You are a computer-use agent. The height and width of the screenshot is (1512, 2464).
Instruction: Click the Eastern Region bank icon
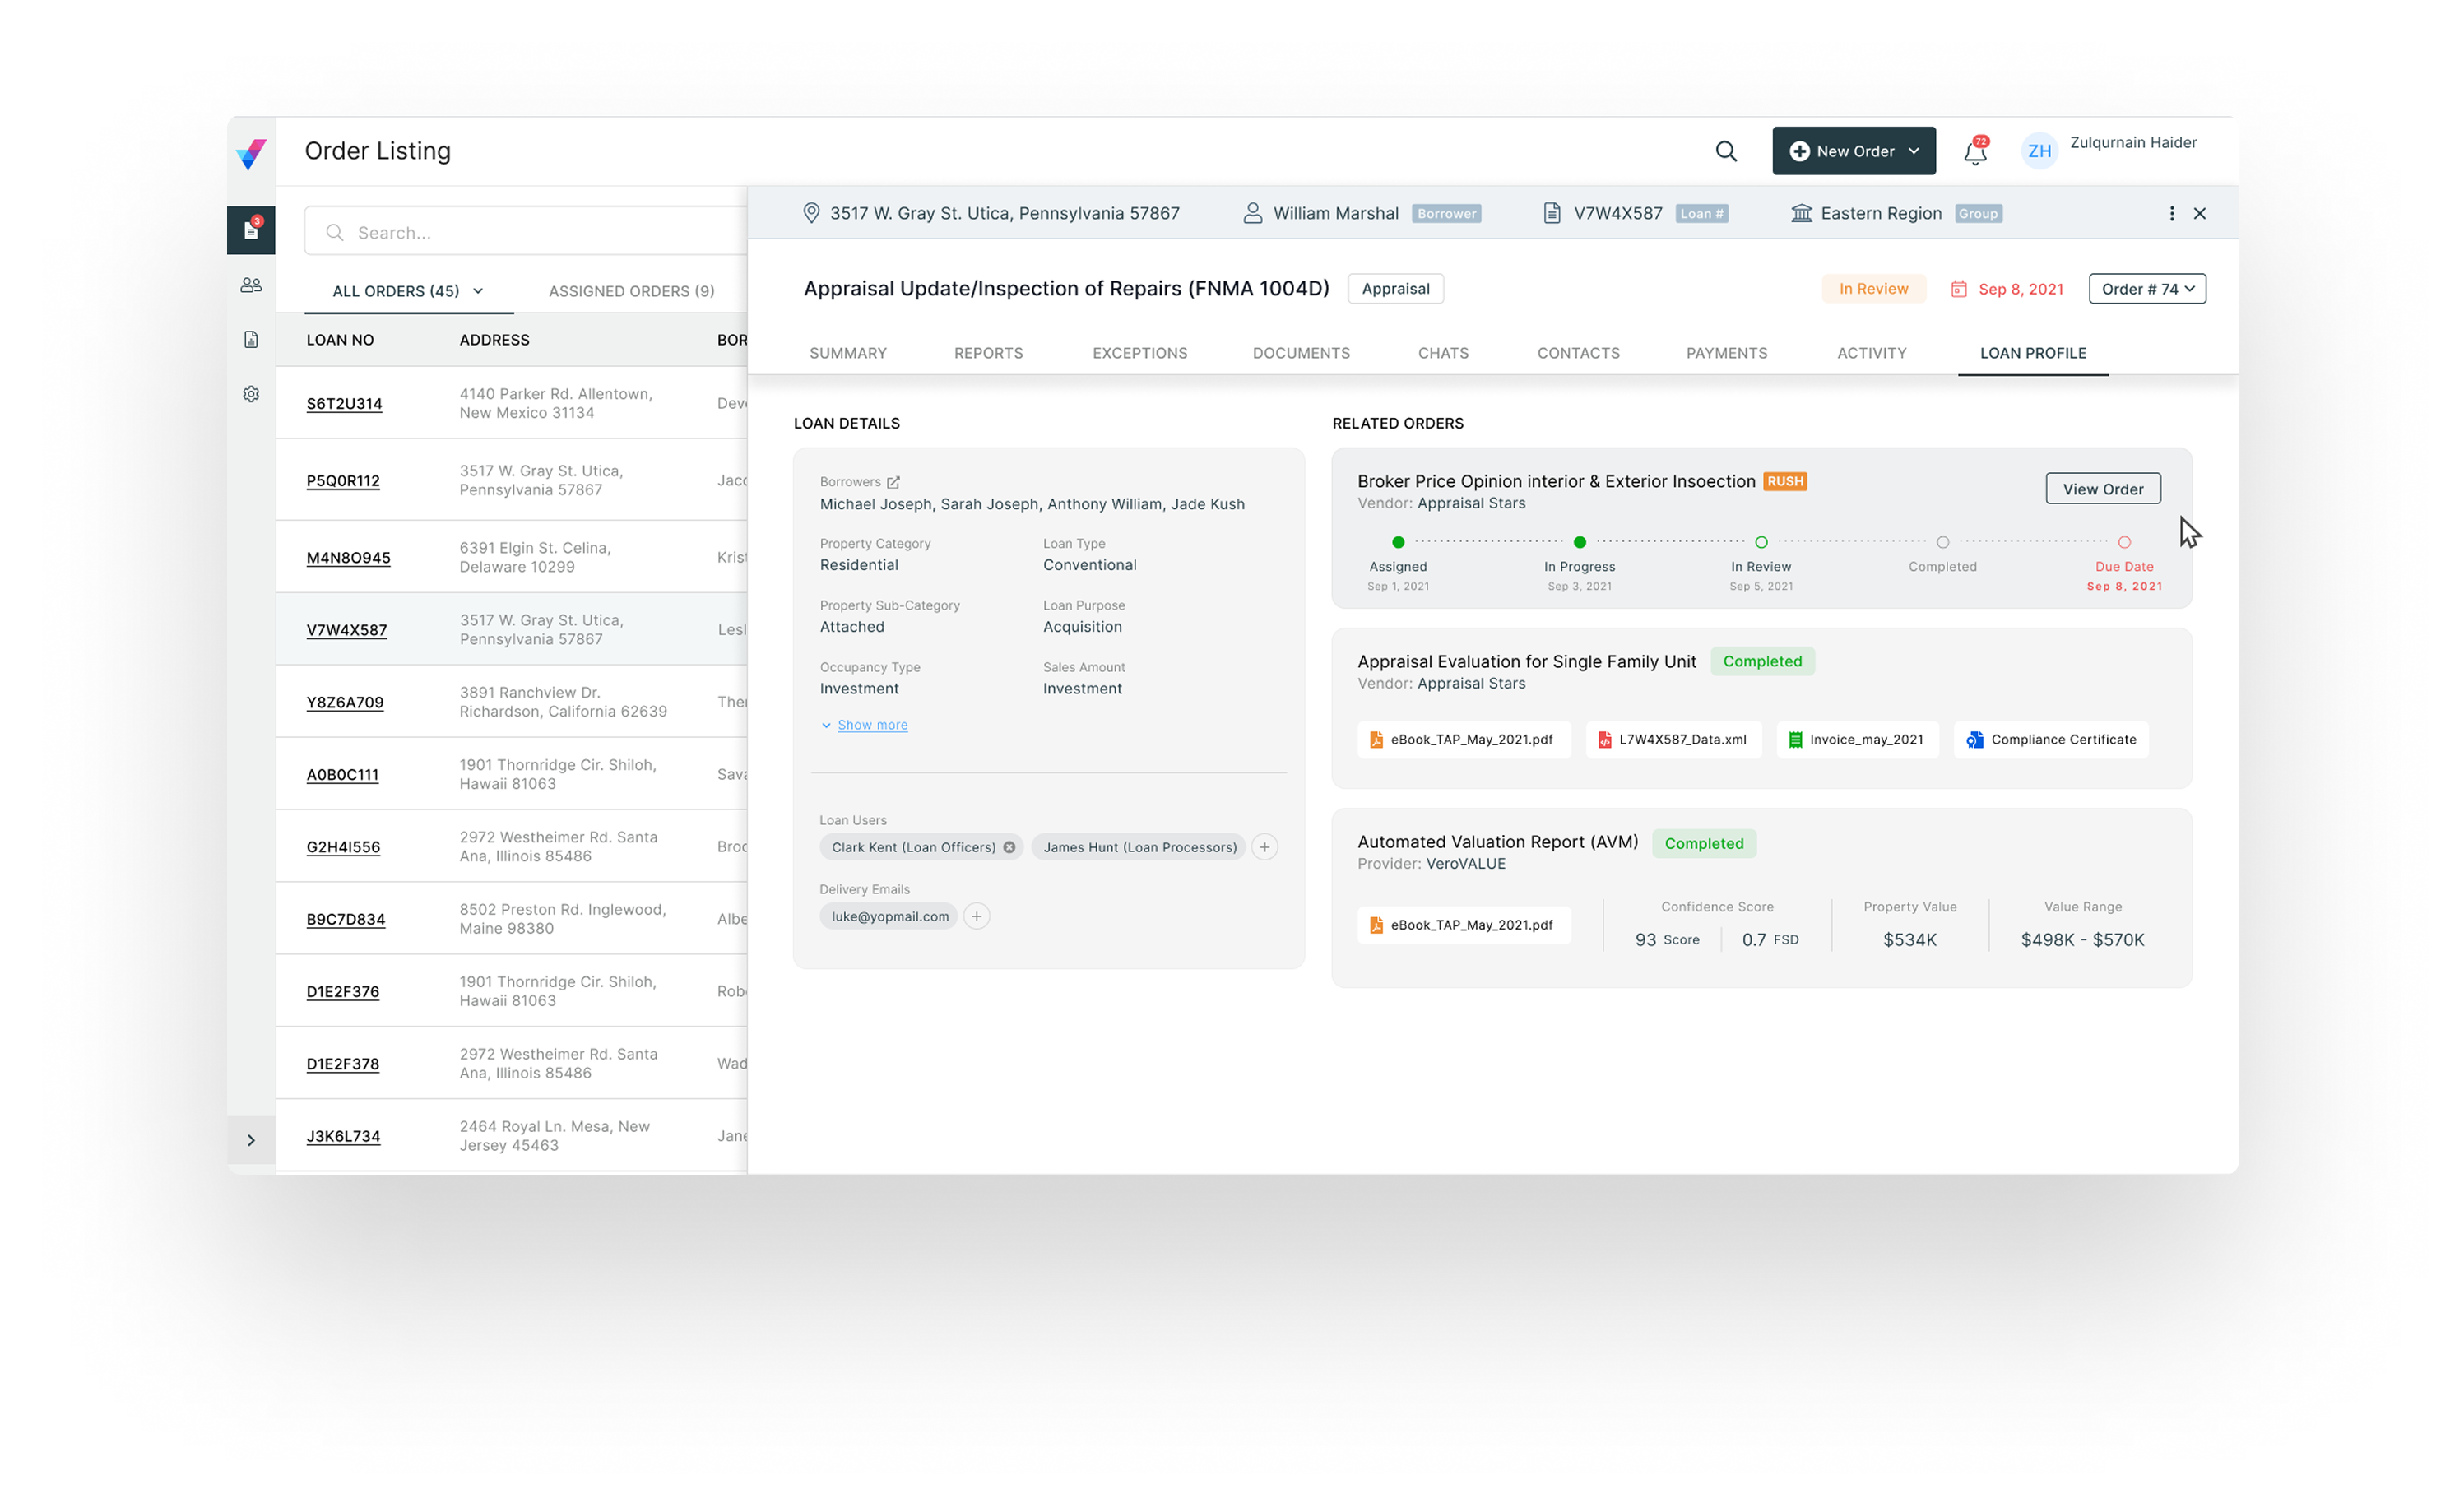pyautogui.click(x=1802, y=213)
